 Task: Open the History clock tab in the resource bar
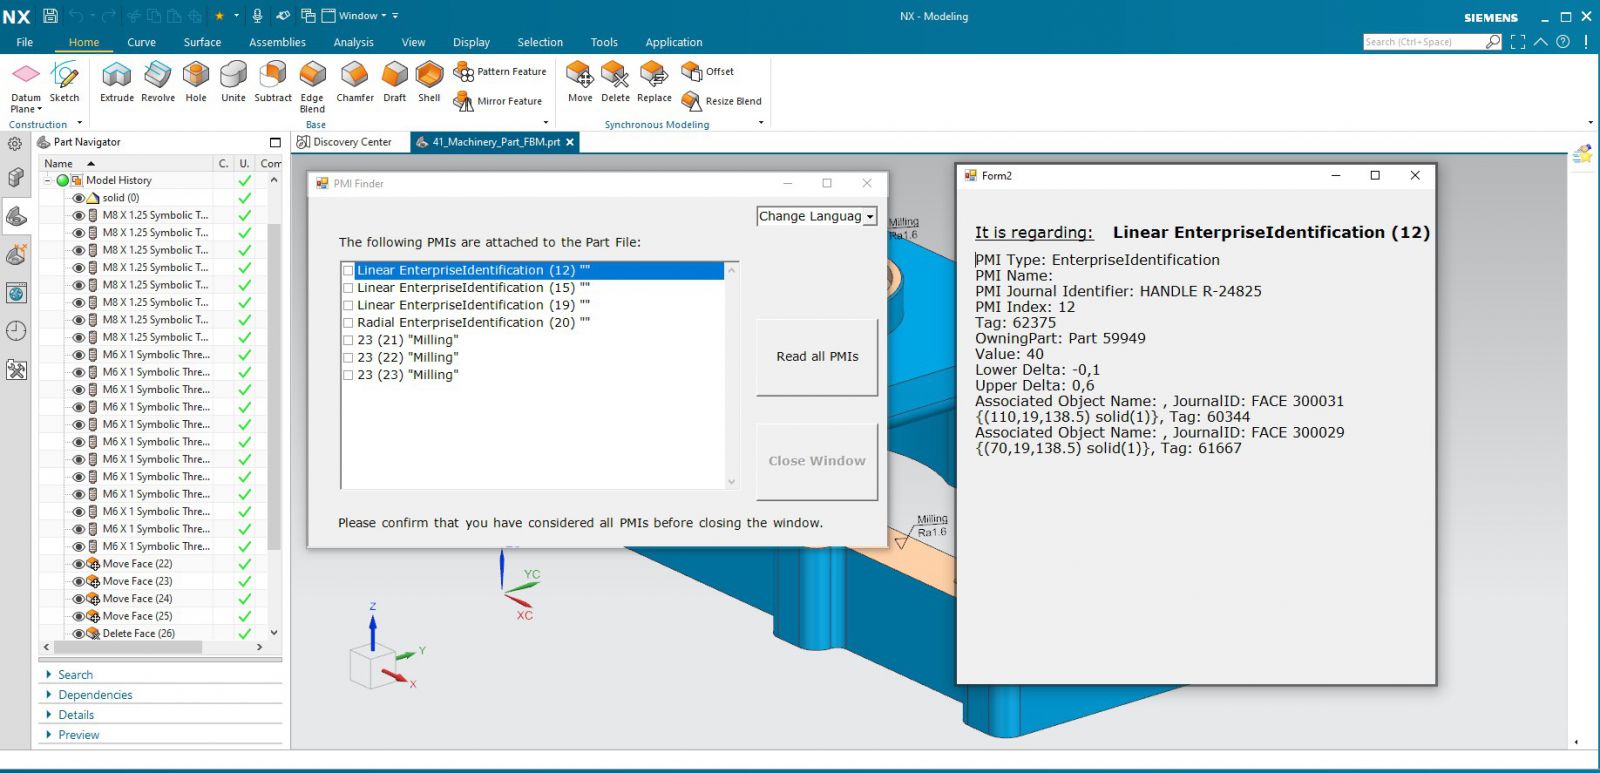coord(16,331)
